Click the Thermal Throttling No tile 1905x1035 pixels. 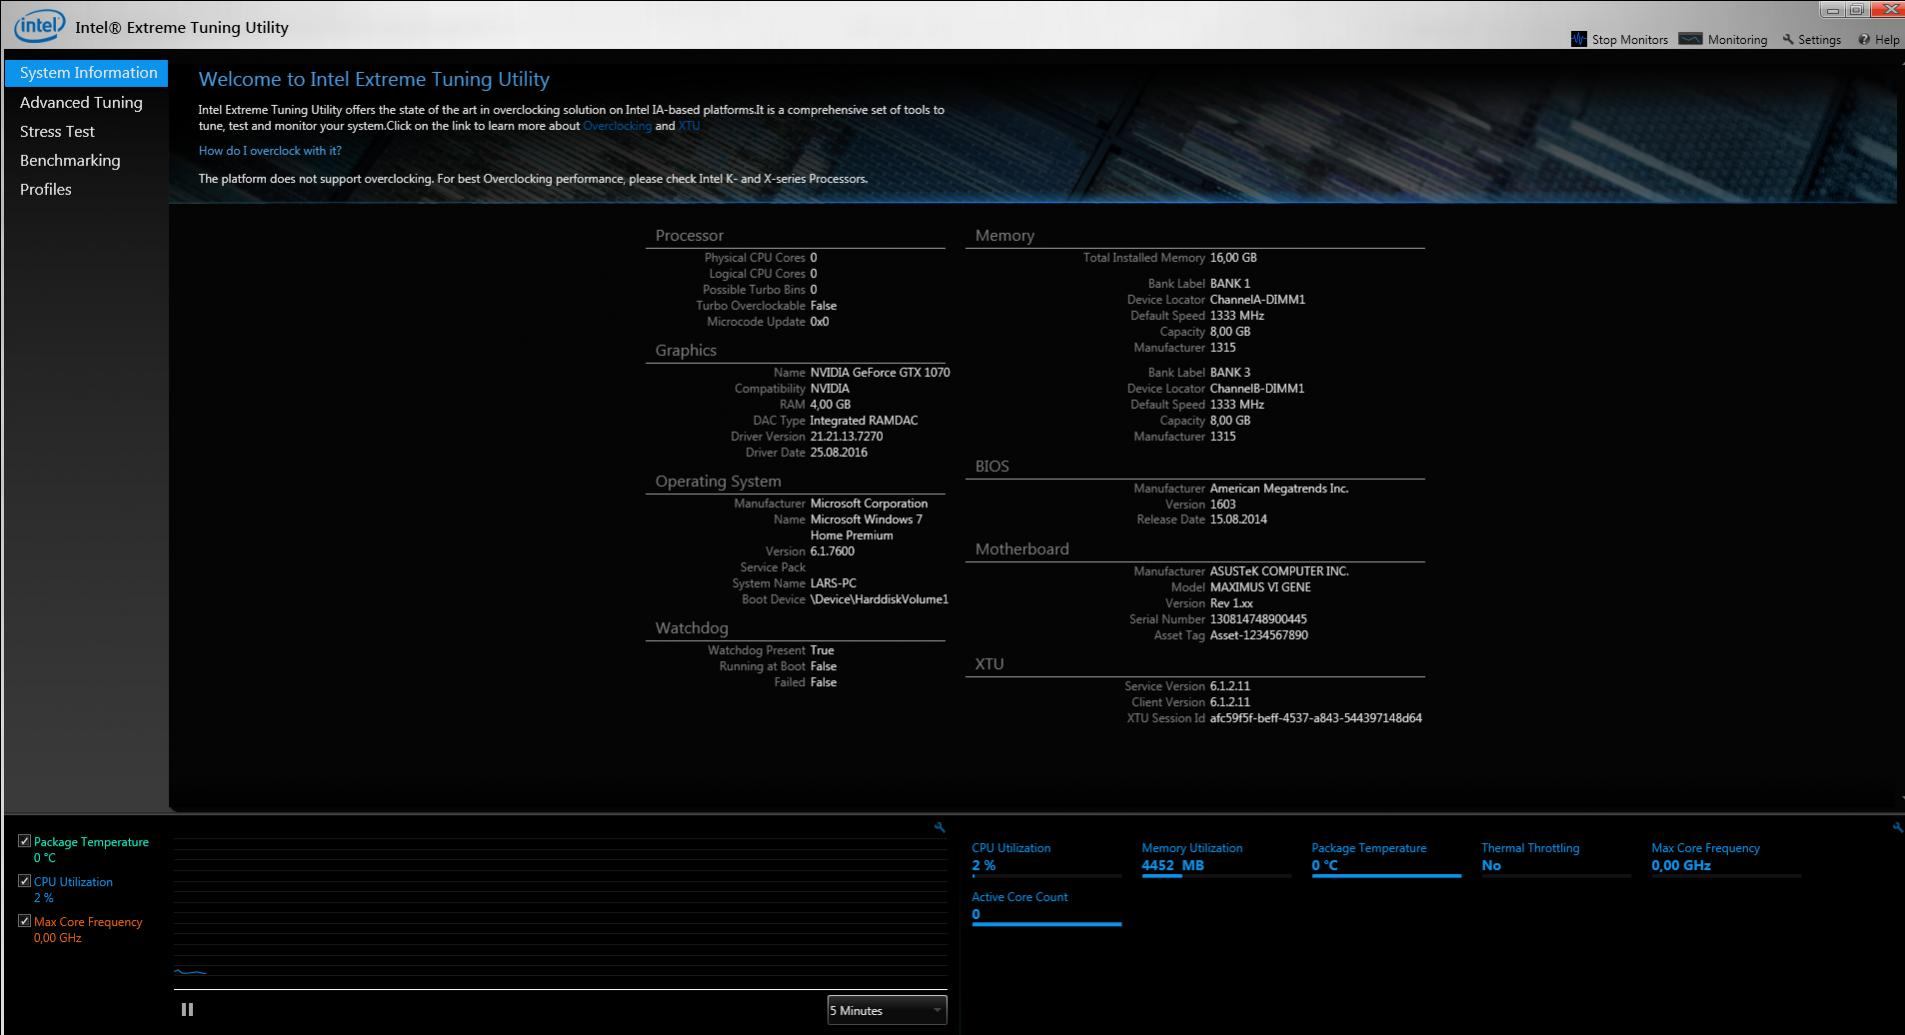coord(1556,858)
